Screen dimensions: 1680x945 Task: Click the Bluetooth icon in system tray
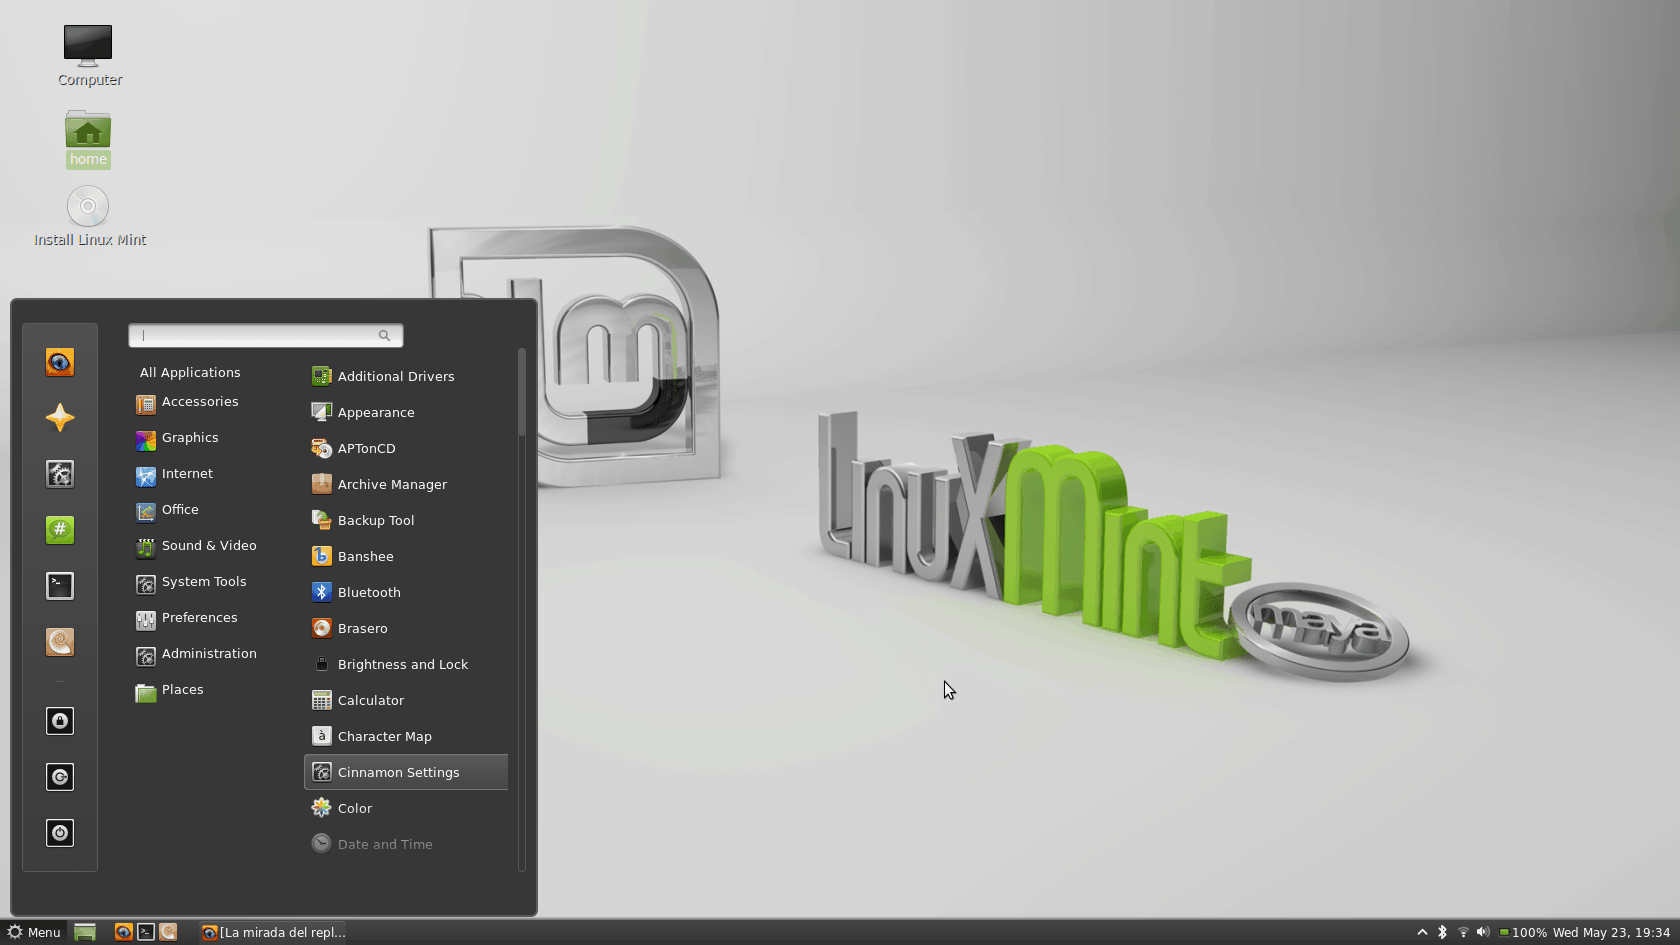[x=1442, y=932]
